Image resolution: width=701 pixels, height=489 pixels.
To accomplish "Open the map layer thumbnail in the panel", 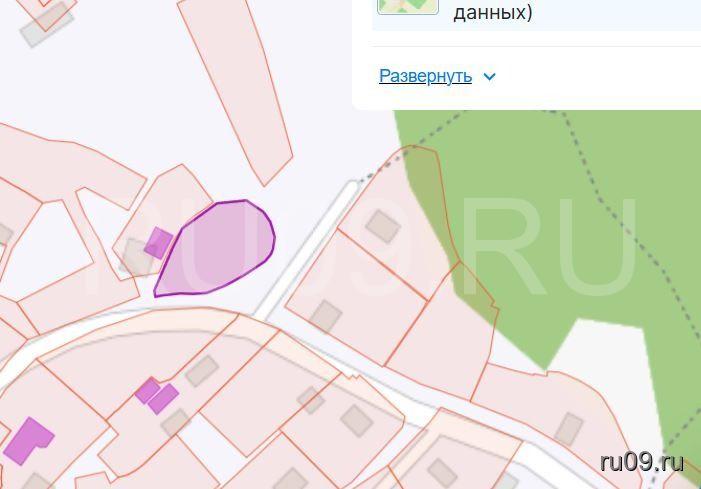I will 408,6.
